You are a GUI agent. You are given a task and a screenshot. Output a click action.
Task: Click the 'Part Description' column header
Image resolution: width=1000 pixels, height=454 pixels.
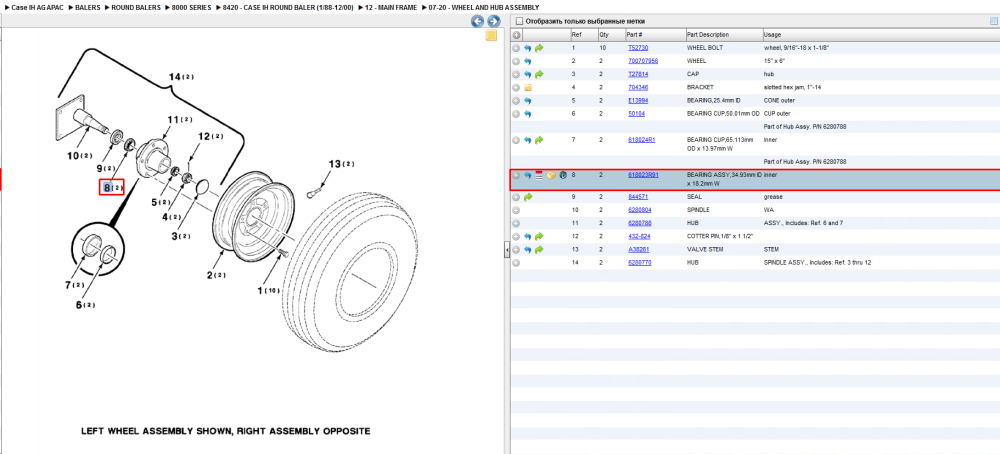point(724,34)
